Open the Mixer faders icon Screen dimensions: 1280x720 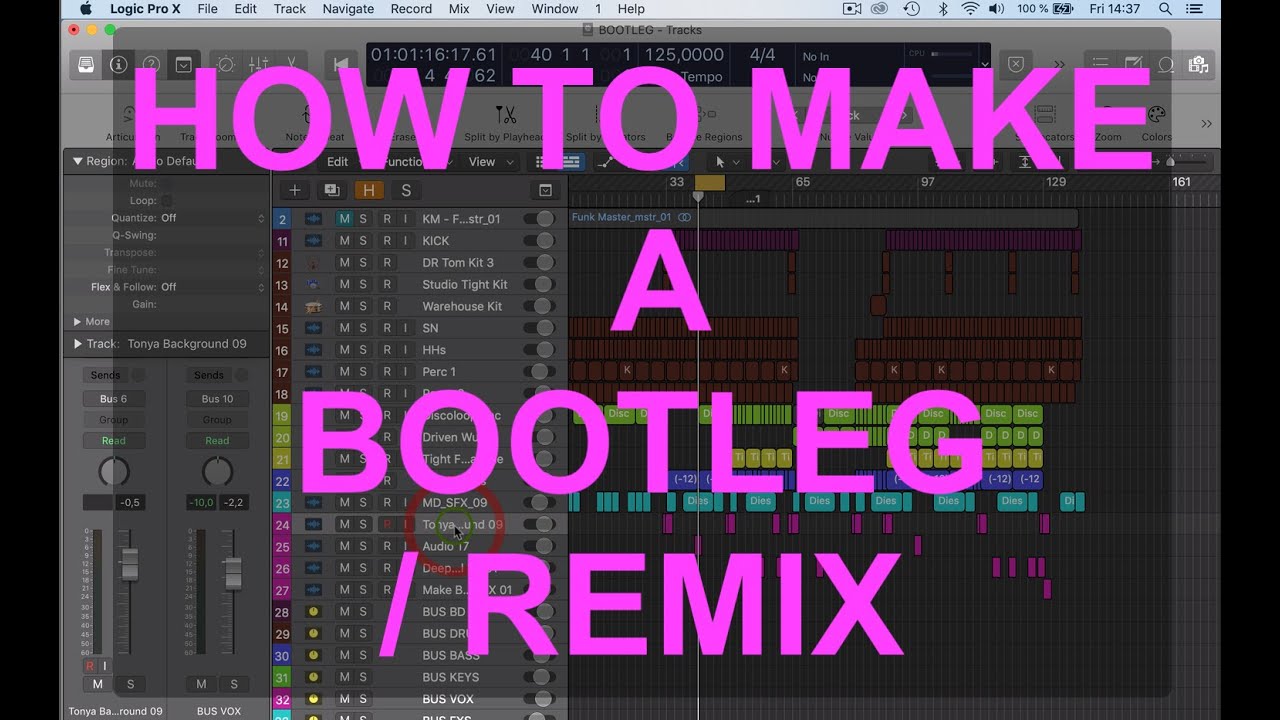(258, 64)
